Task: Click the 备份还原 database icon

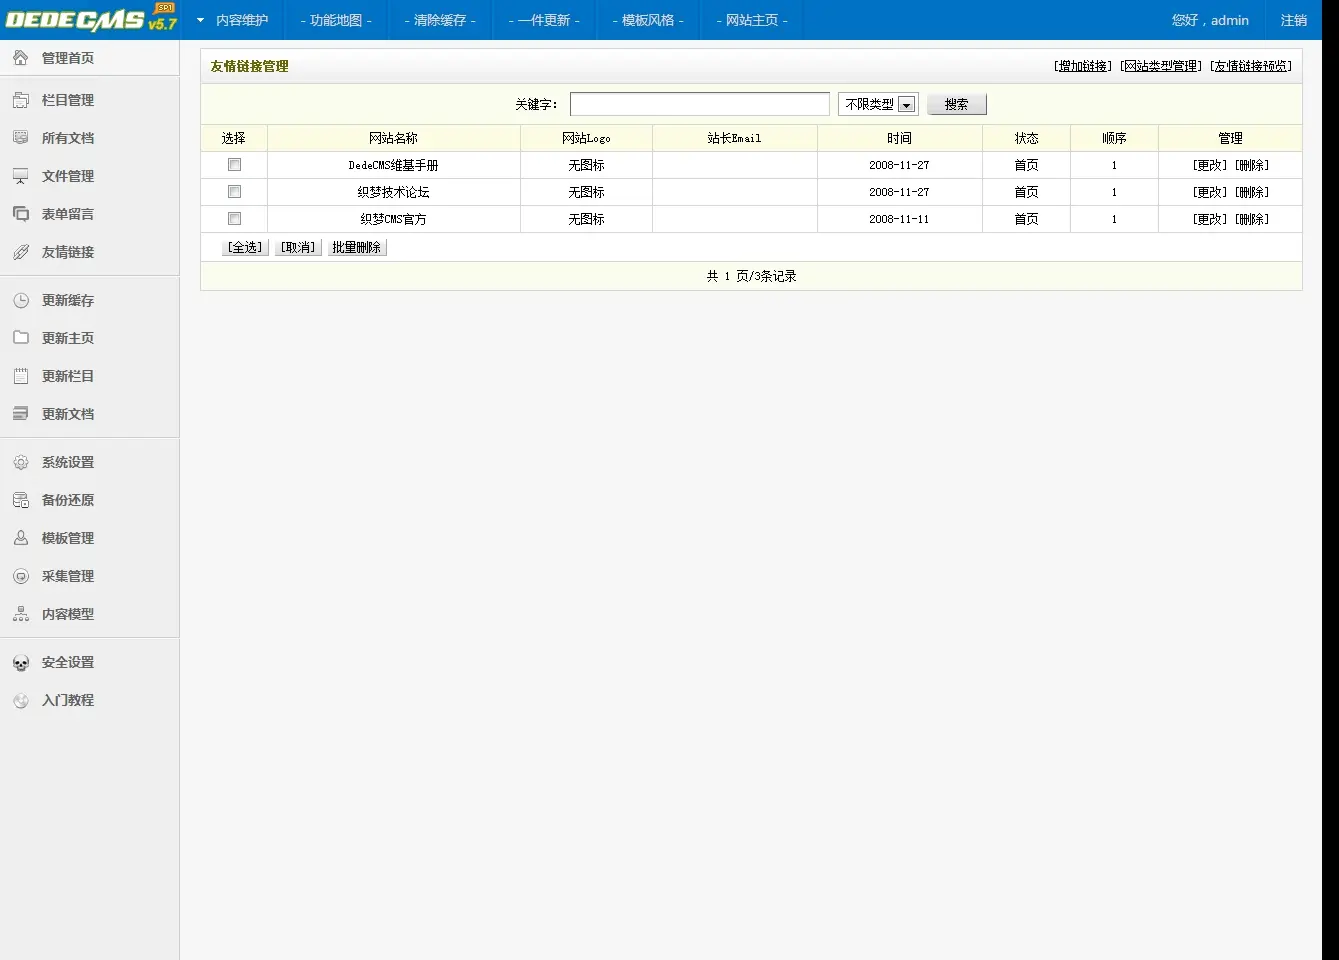Action: (x=20, y=500)
